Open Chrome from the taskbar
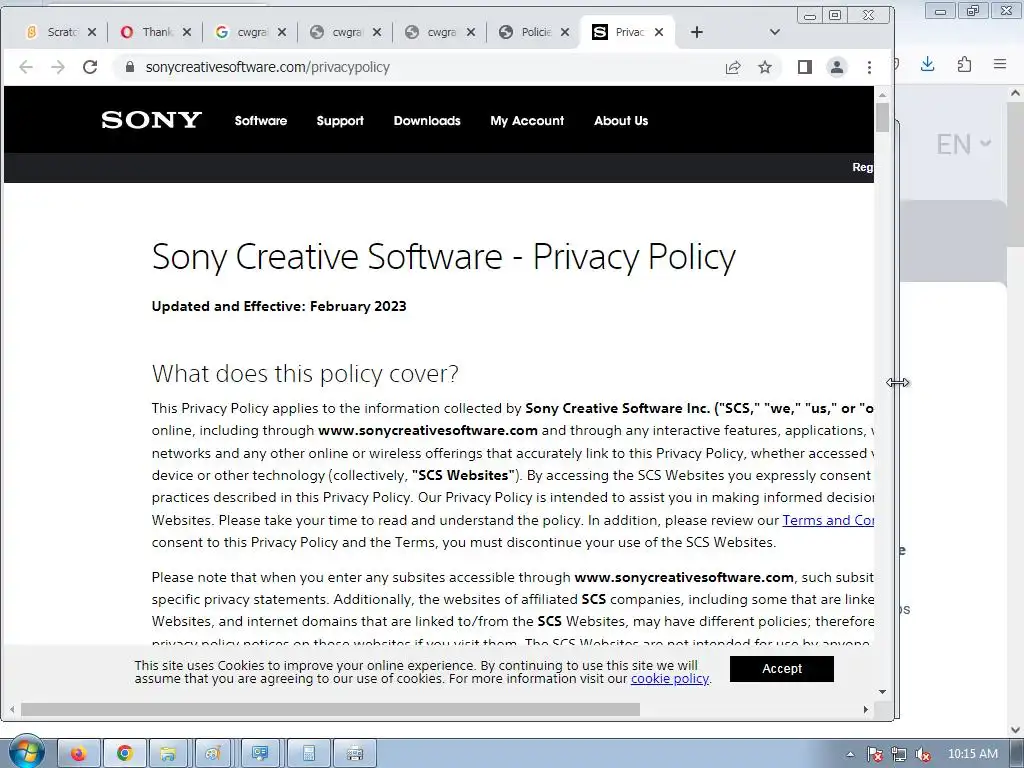The height and width of the screenshot is (768, 1024). 124,754
